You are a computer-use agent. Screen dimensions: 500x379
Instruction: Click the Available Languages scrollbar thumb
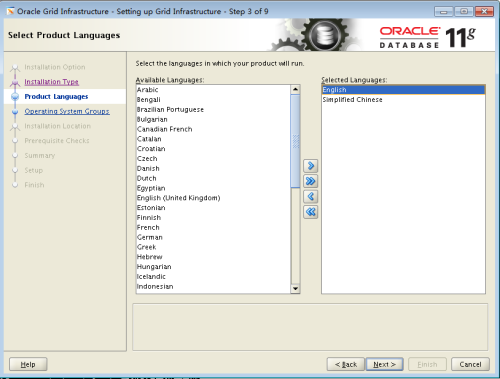coord(295,141)
